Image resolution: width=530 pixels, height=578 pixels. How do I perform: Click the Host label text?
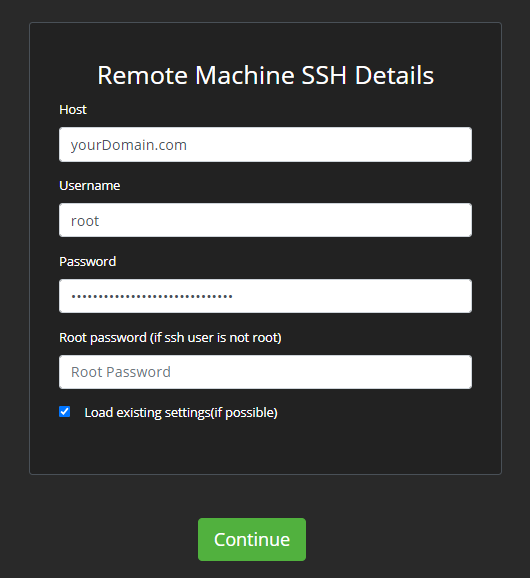tap(73, 109)
